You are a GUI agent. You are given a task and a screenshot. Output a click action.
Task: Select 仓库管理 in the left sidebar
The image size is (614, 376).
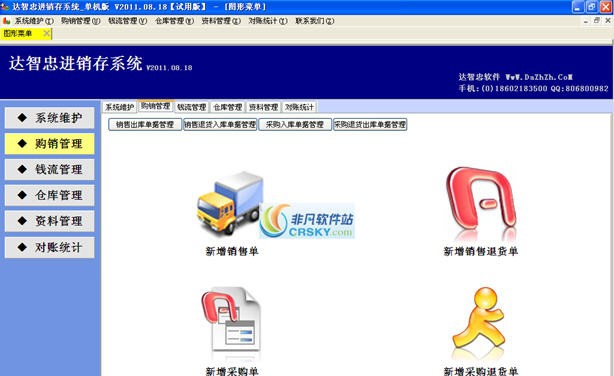[x=50, y=195]
